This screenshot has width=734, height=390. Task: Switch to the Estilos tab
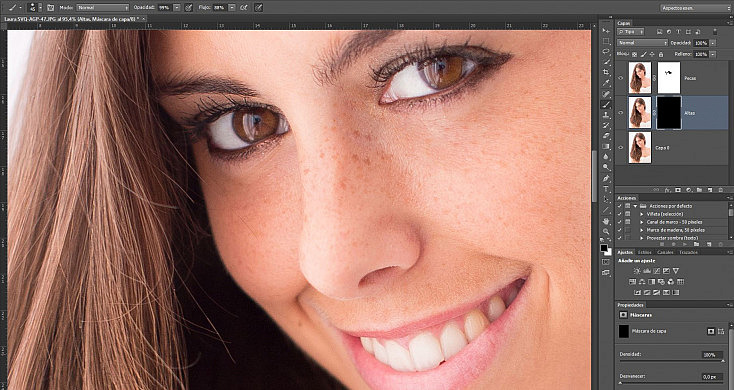tap(645, 252)
